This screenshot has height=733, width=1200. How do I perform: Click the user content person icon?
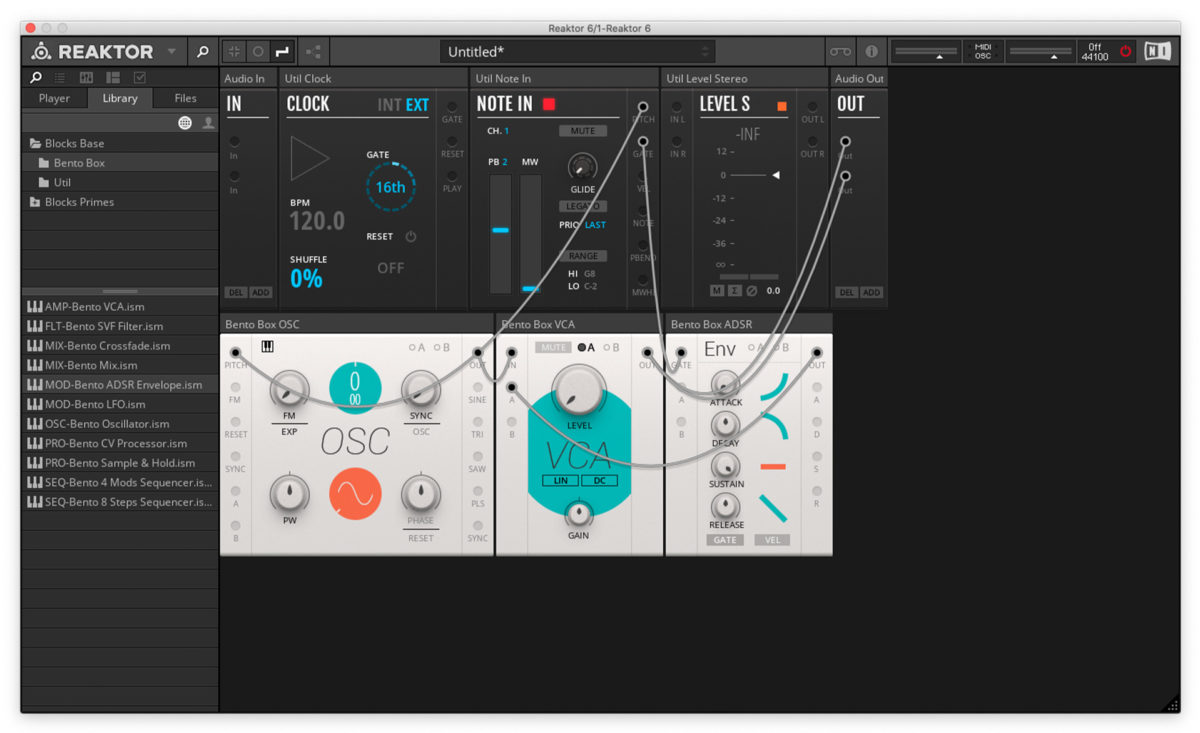click(208, 123)
